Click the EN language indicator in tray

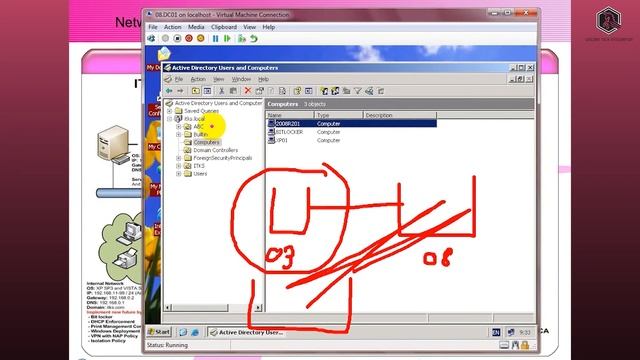496,333
